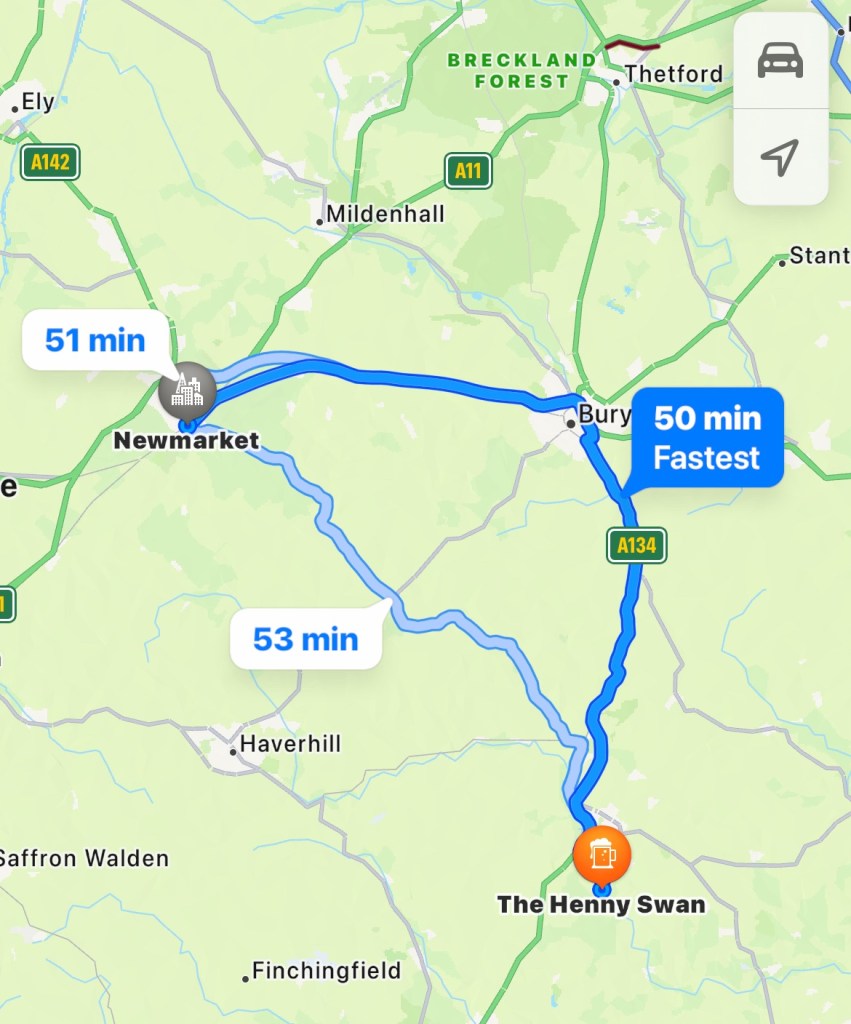Tap the A11 road shield
This screenshot has width=851, height=1024.
[x=468, y=171]
